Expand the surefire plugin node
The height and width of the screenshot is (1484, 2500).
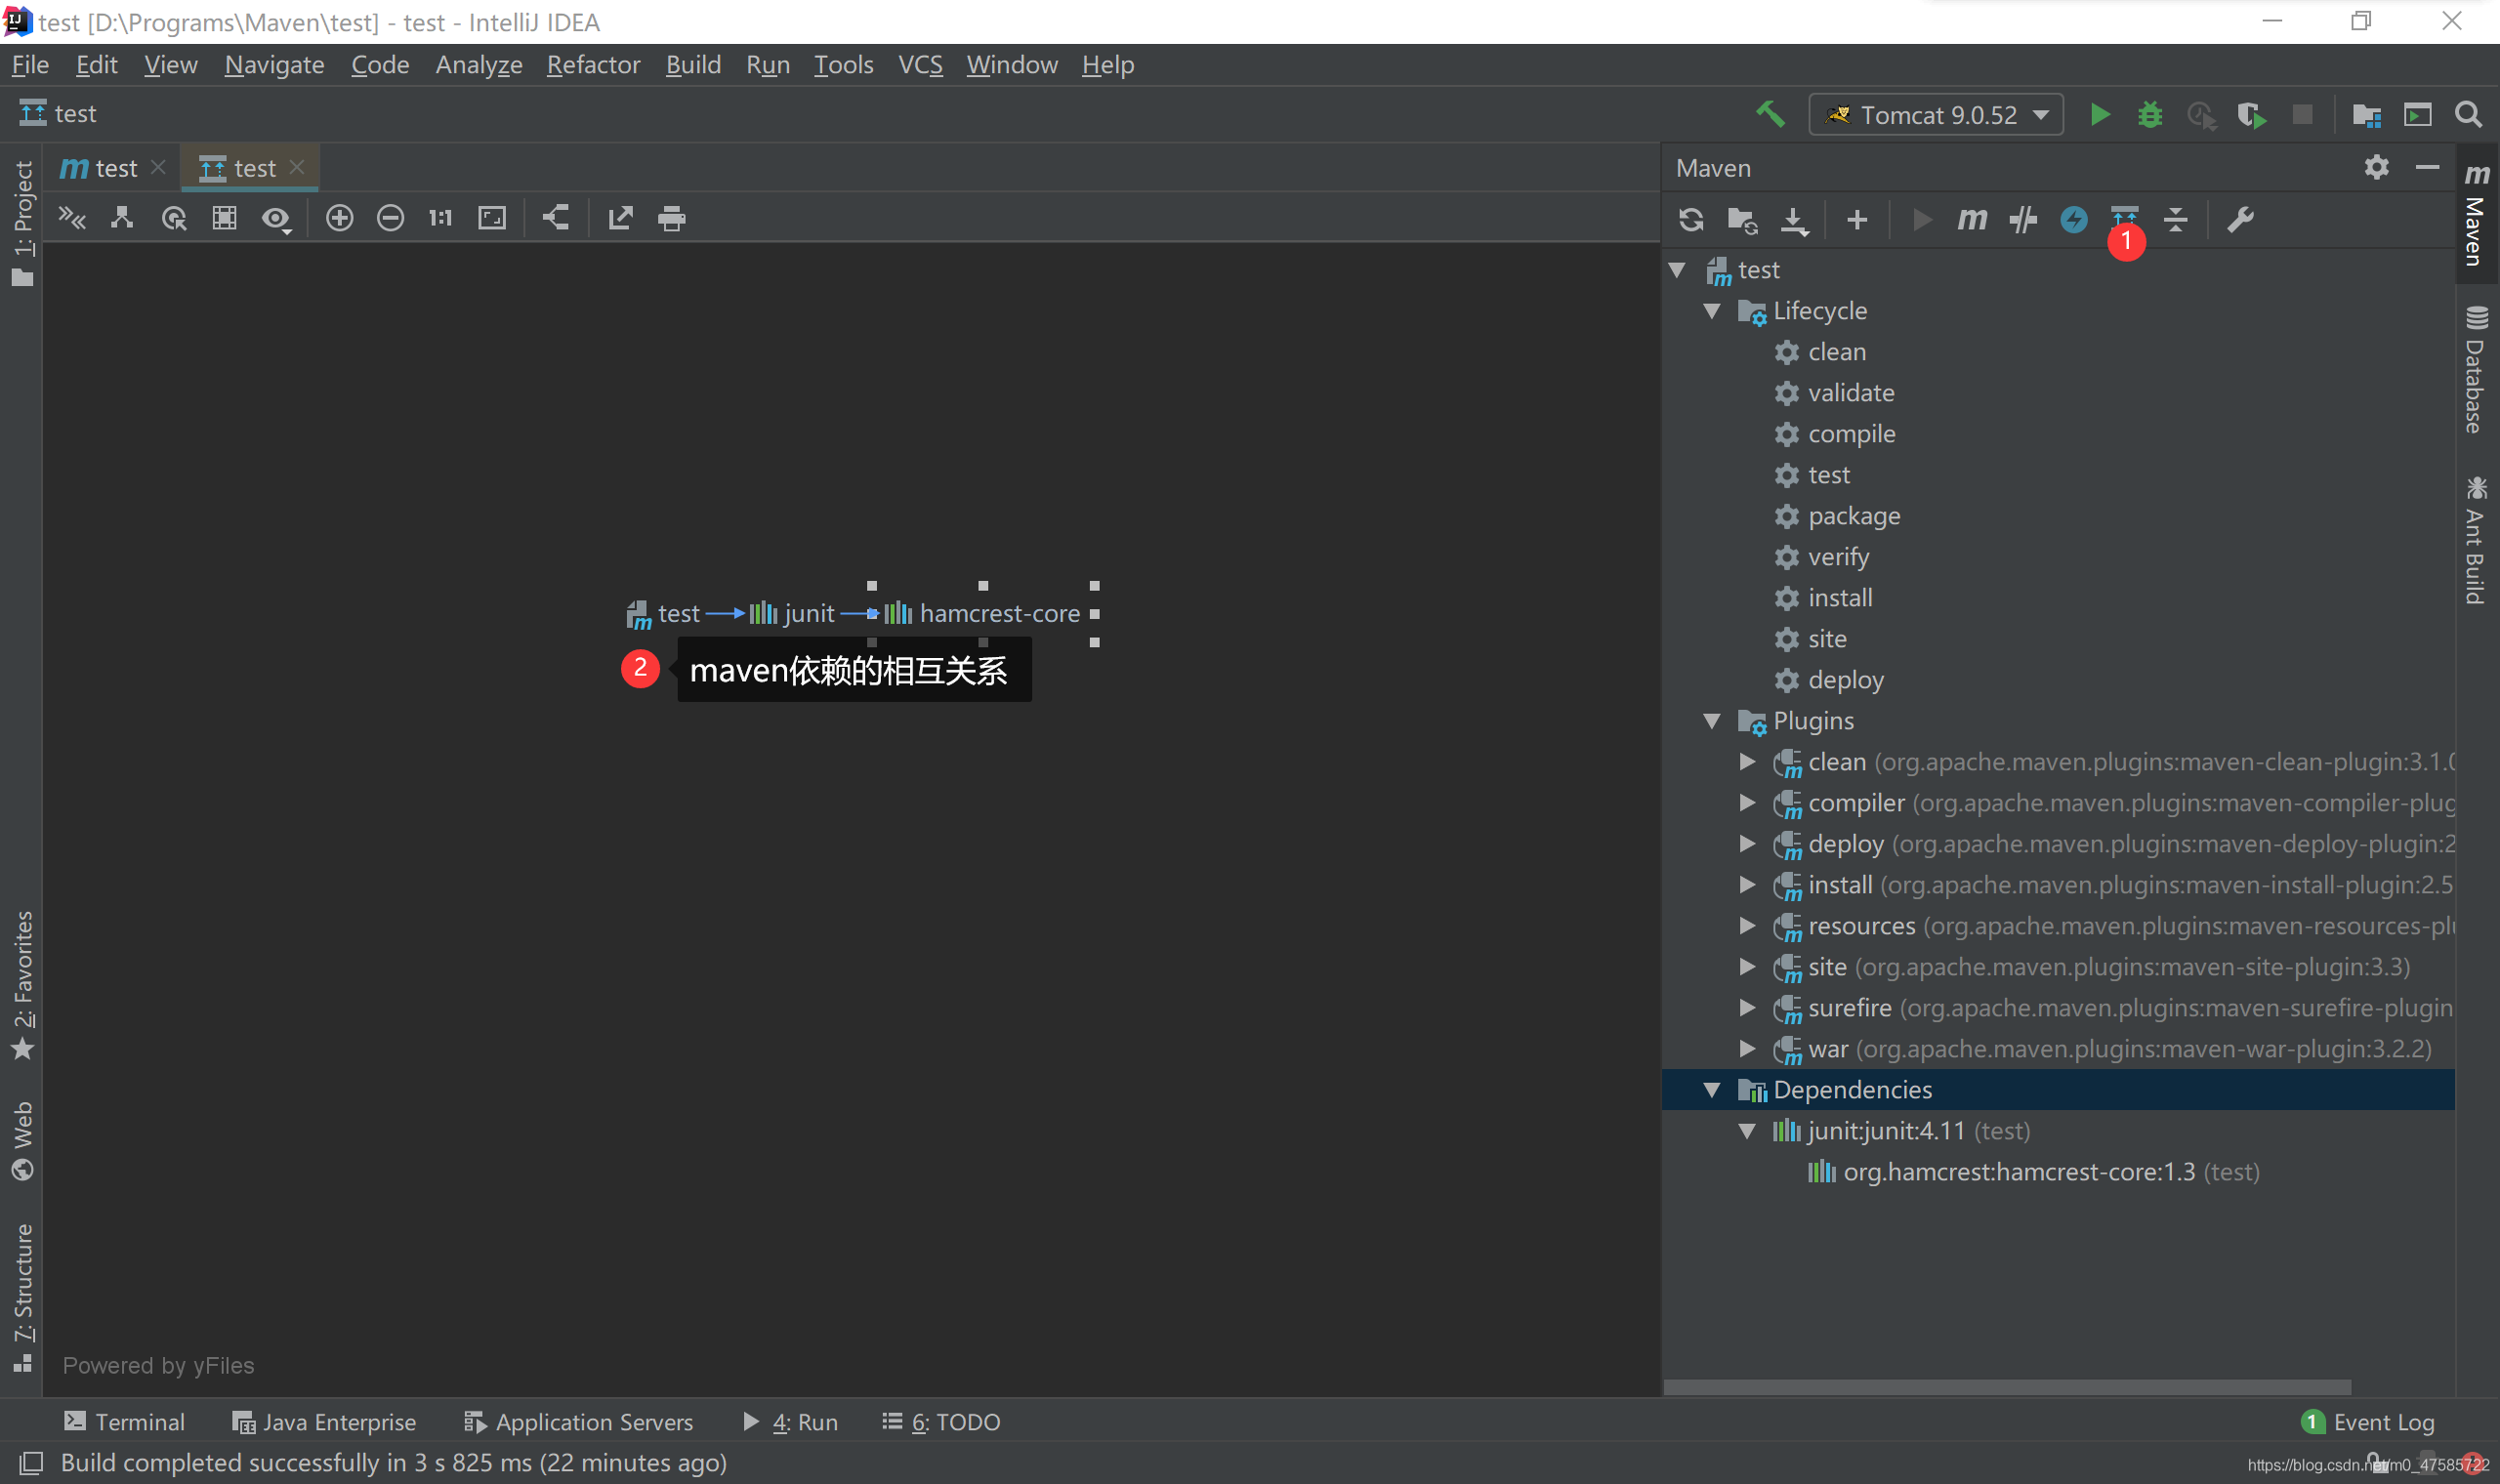point(1747,1008)
